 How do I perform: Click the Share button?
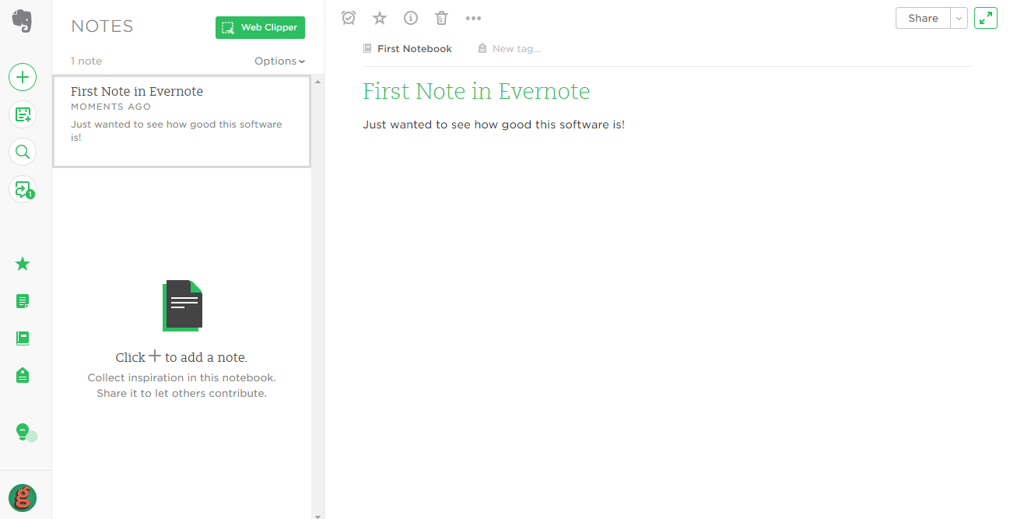[923, 18]
